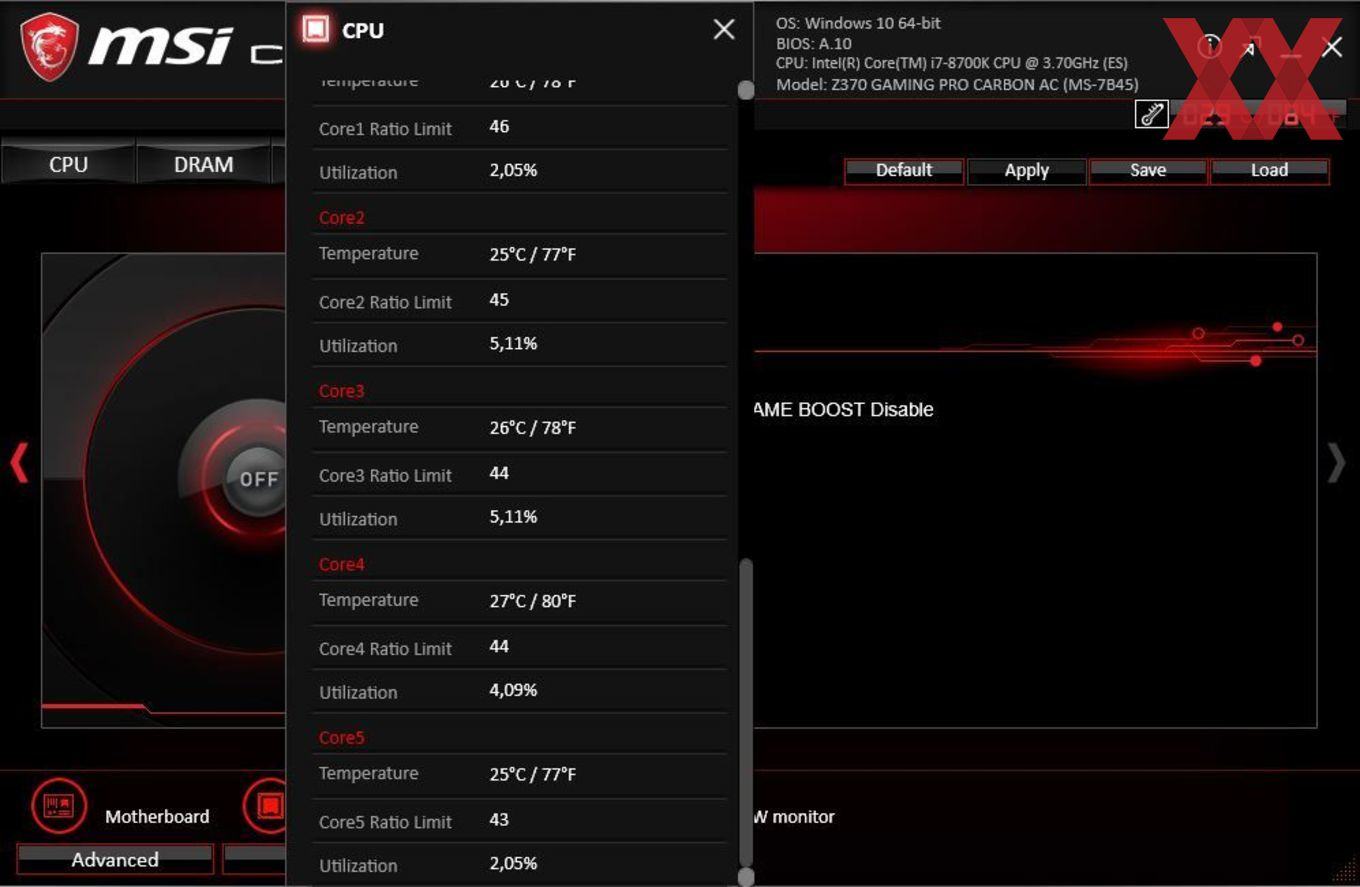Click Core2 Ratio Limit value 45
The image size is (1360, 887).
499,300
